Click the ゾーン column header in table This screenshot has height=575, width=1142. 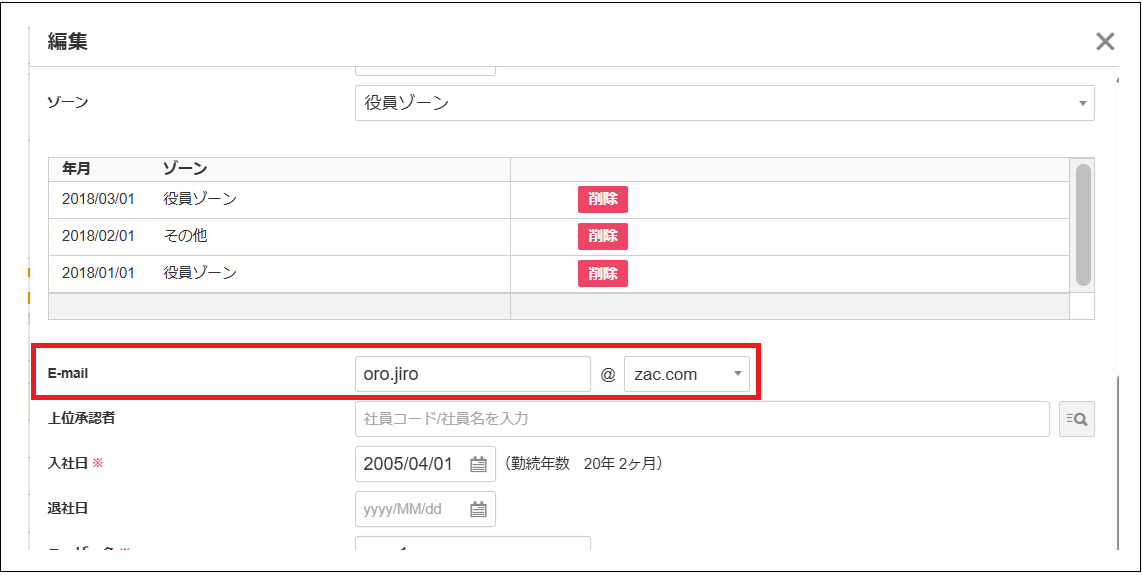[x=185, y=169]
